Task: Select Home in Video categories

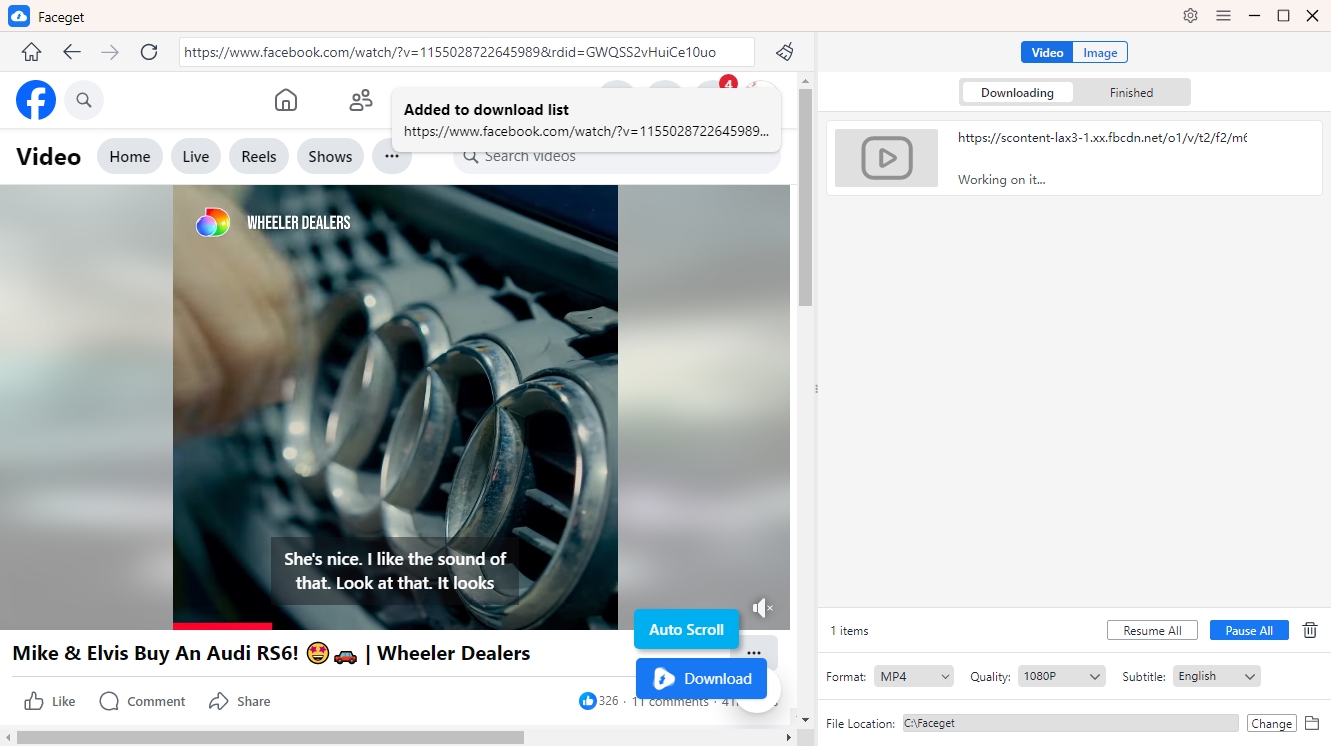Action: (130, 156)
